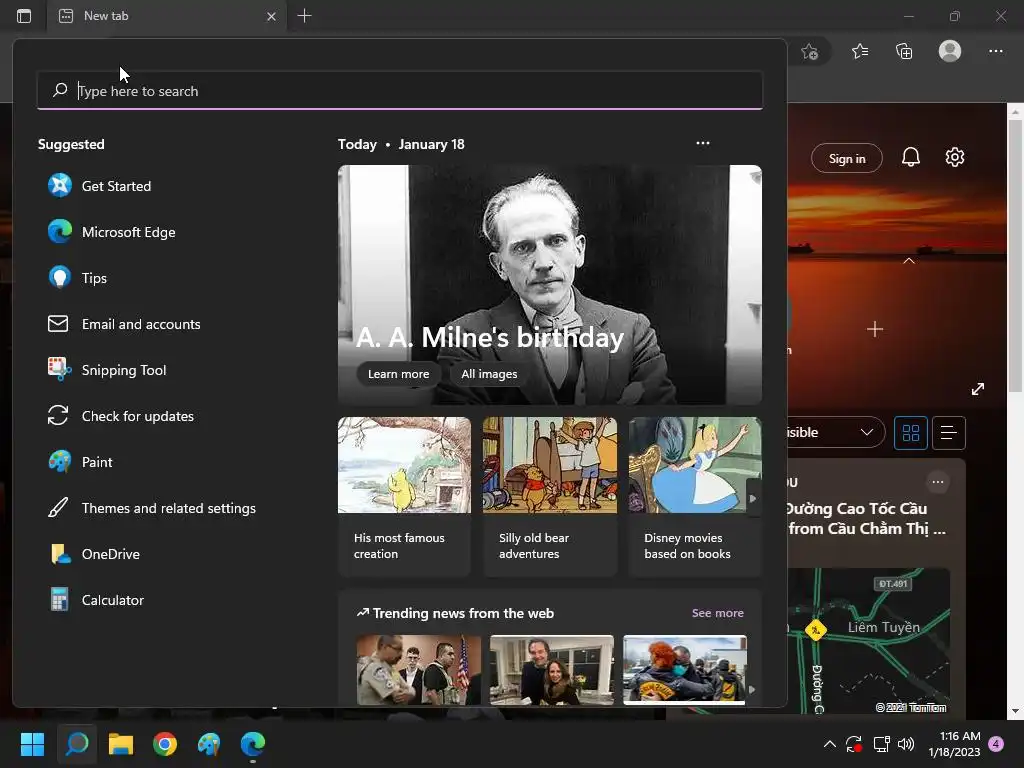Open His most famous creation card
This screenshot has width=1024, height=768.
[404, 498]
